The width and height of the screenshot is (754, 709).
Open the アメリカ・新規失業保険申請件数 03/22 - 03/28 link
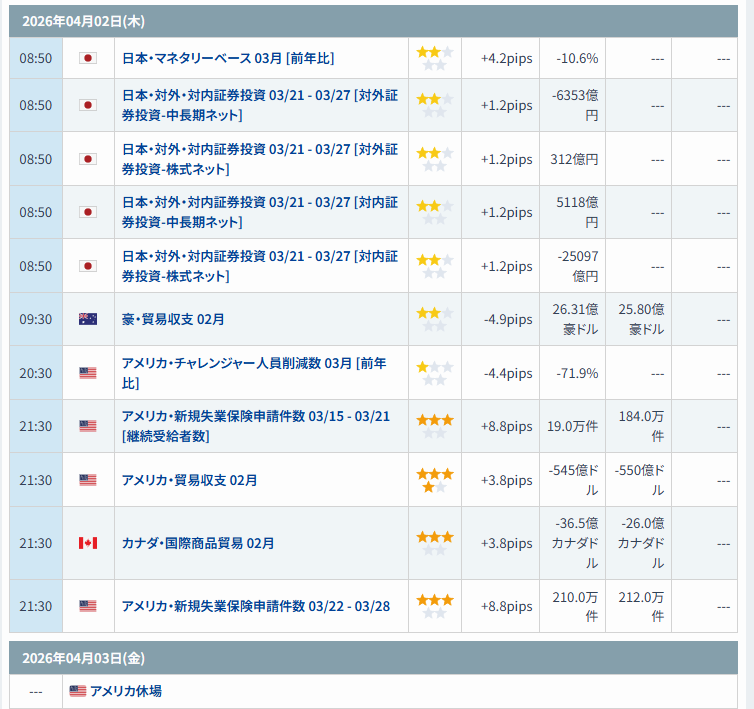click(x=255, y=606)
